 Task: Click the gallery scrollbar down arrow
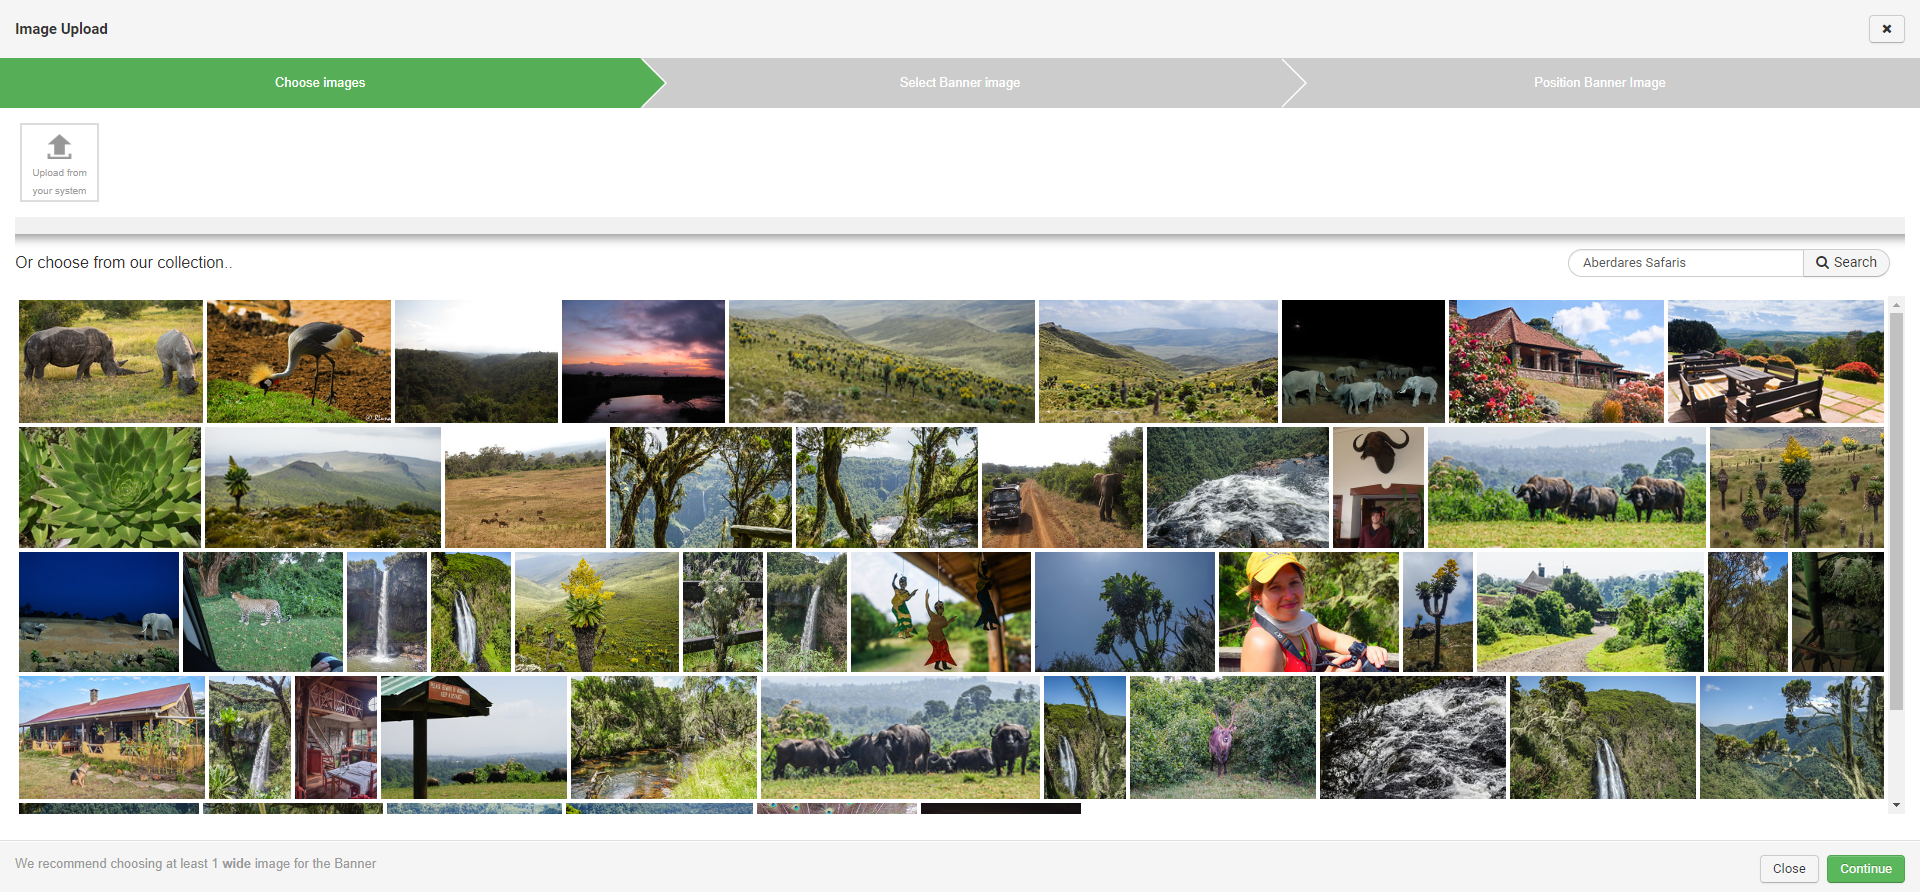coord(1896,805)
